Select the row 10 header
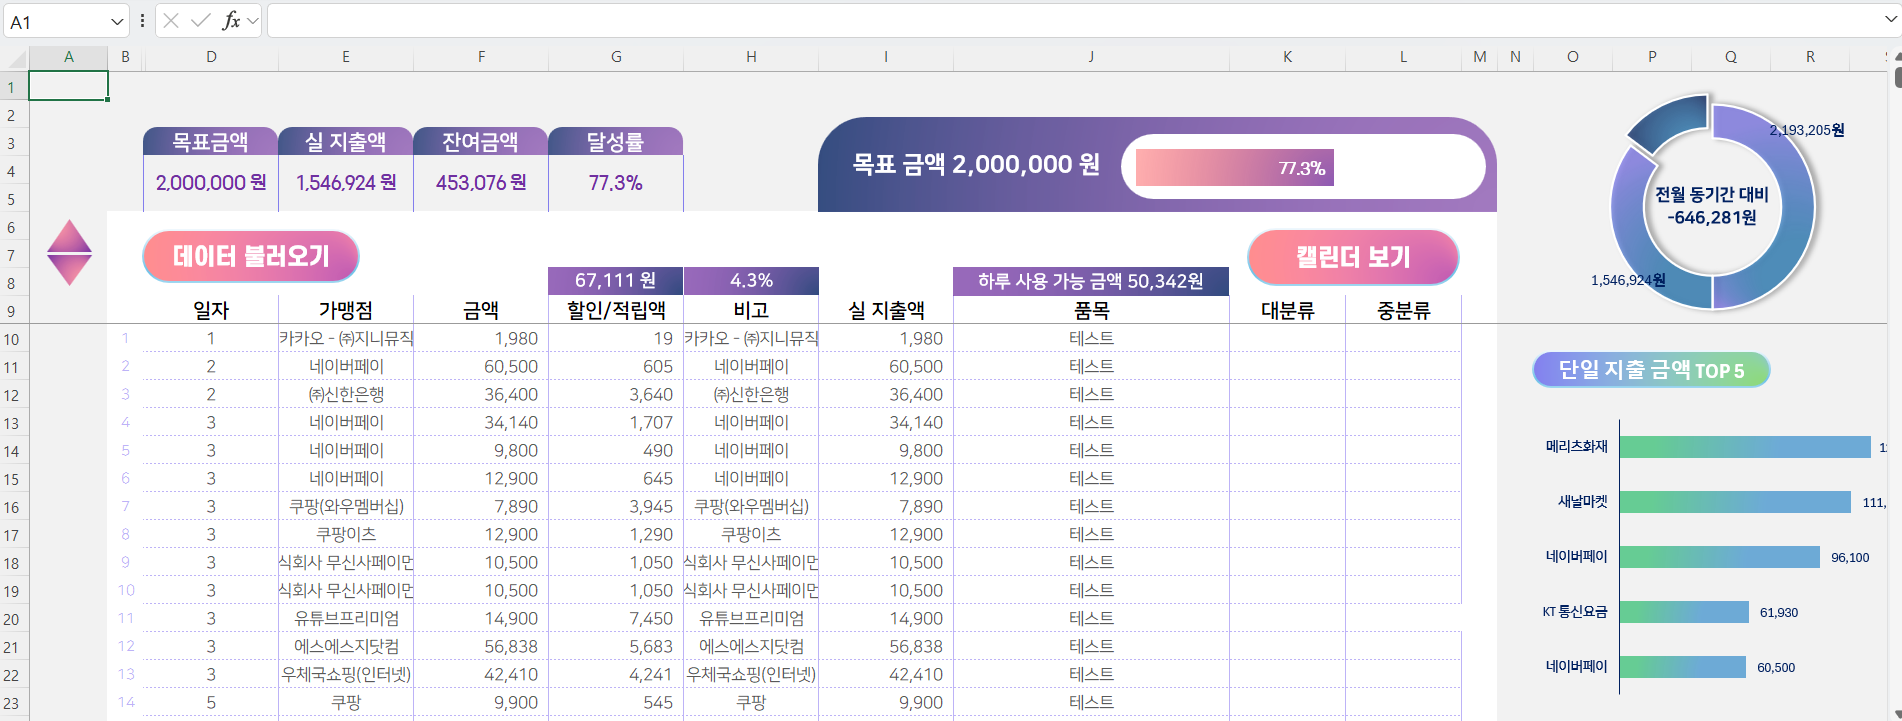The image size is (1902, 721). pyautogui.click(x=12, y=339)
